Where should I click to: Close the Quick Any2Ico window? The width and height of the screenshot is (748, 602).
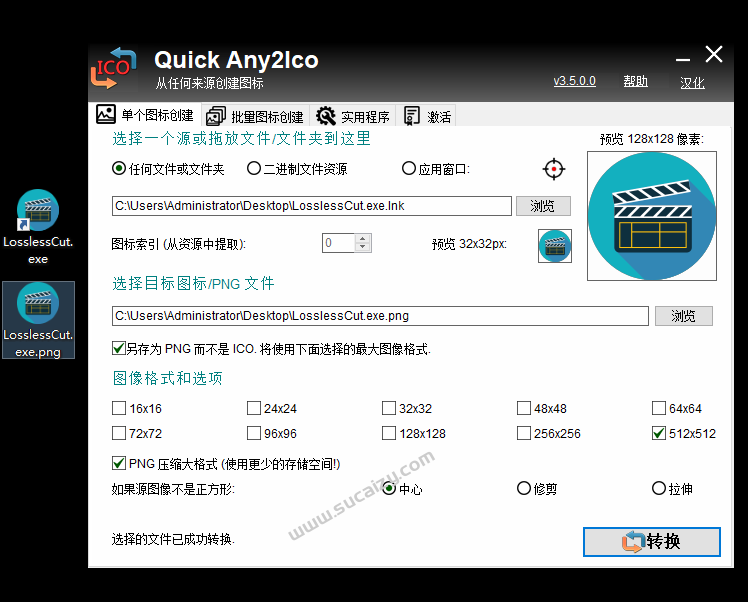pos(714,54)
